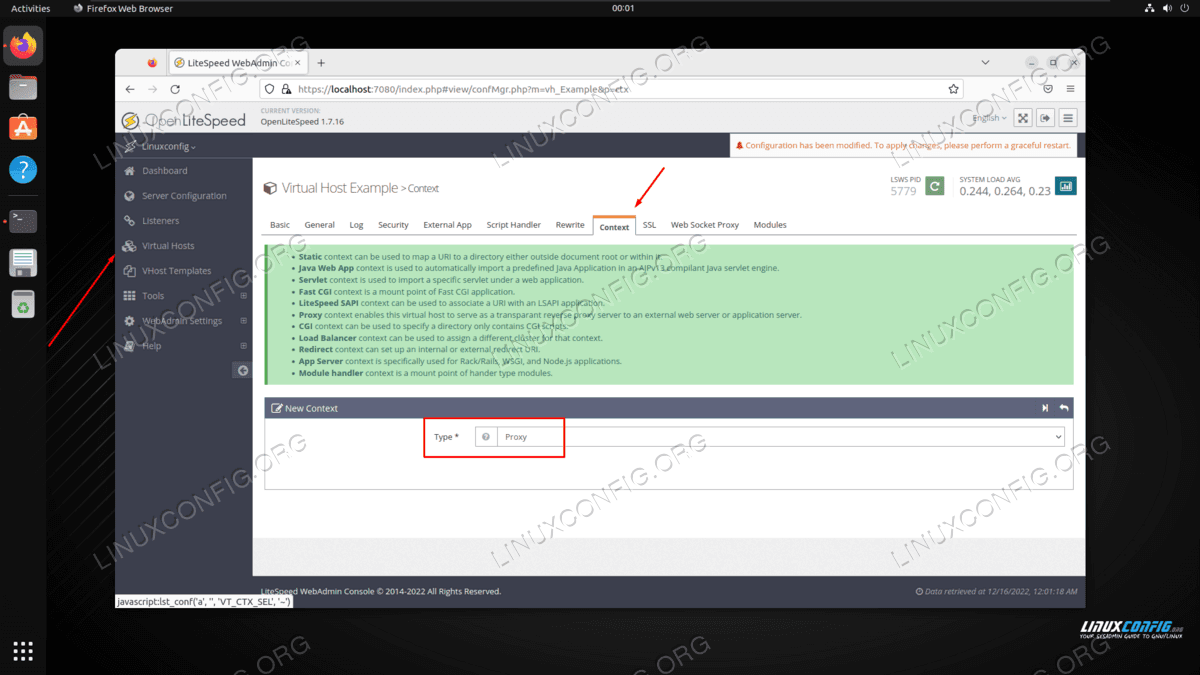Click the Activities button
The width and height of the screenshot is (1200, 675).
pyautogui.click(x=31, y=8)
